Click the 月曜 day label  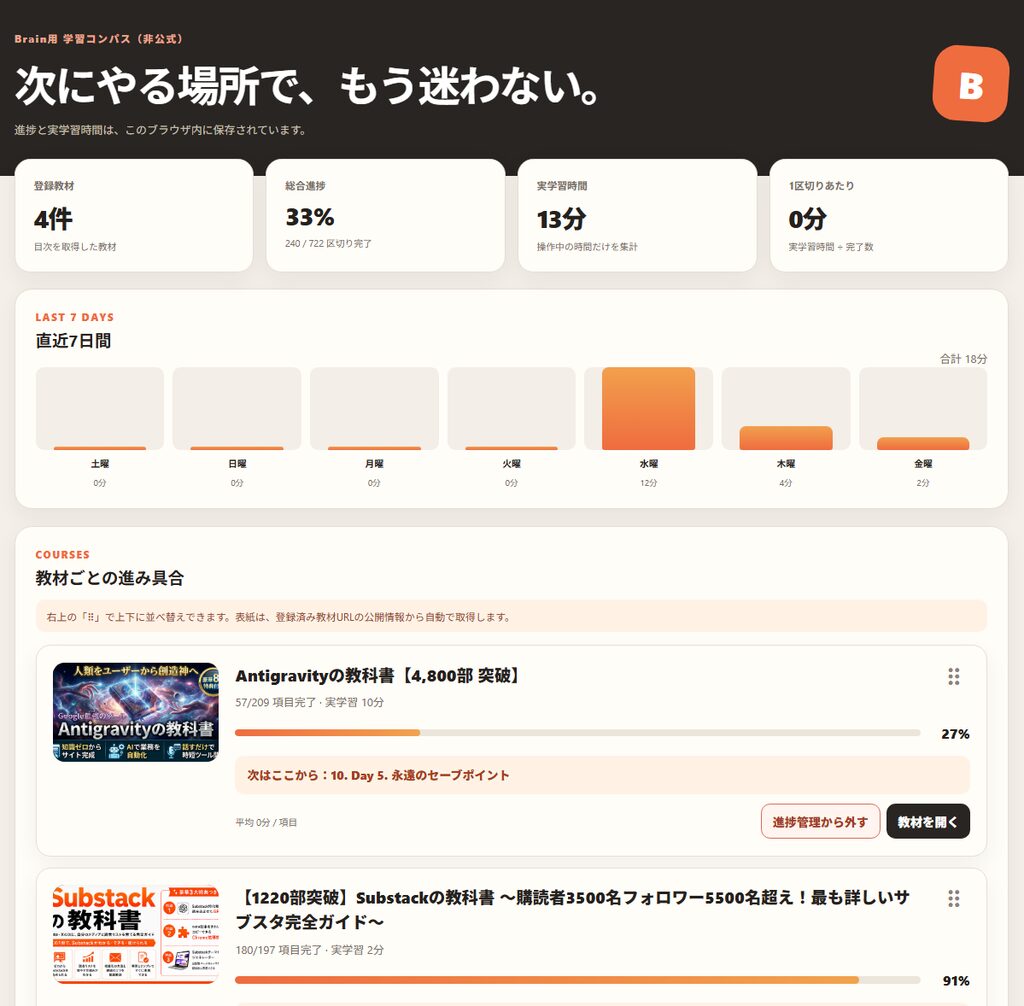374,464
